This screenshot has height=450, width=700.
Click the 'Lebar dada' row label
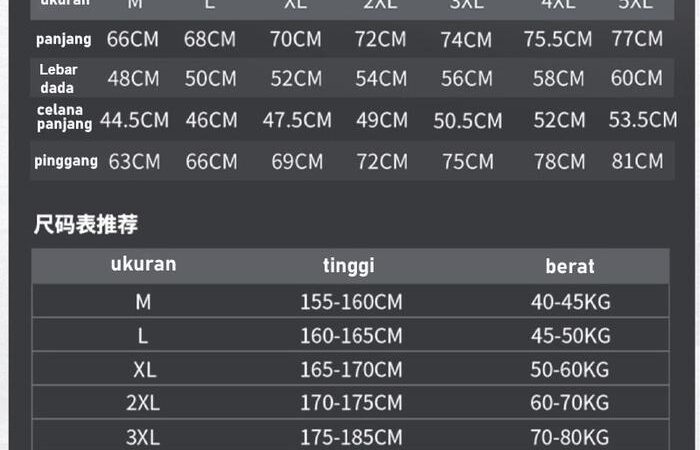58,79
